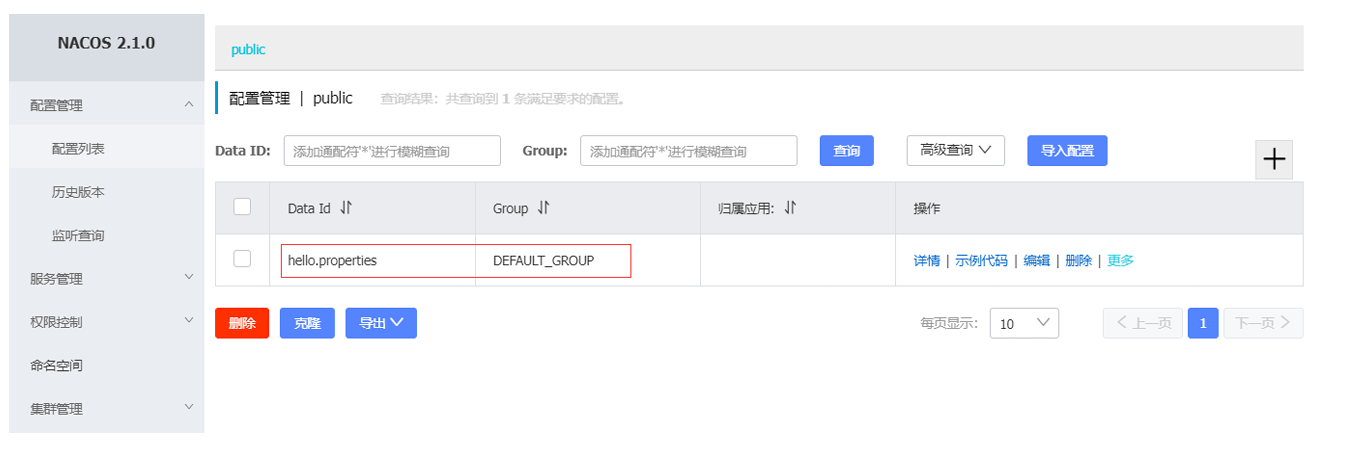Screen dimensions: 1346x454
Task: Open 历史版本 in the sidebar
Action: (x=78, y=191)
